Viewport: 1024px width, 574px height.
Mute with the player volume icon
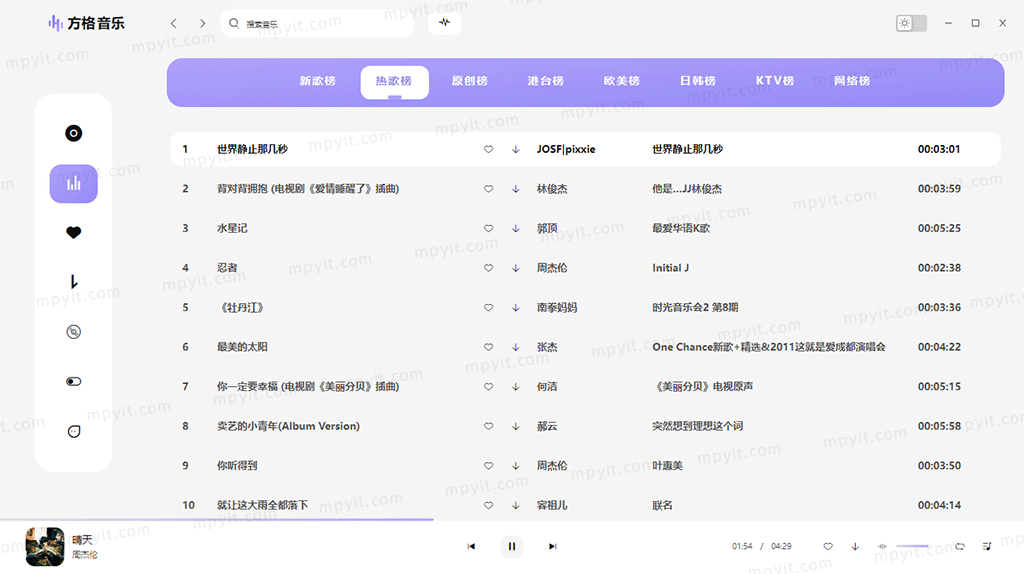pos(882,547)
